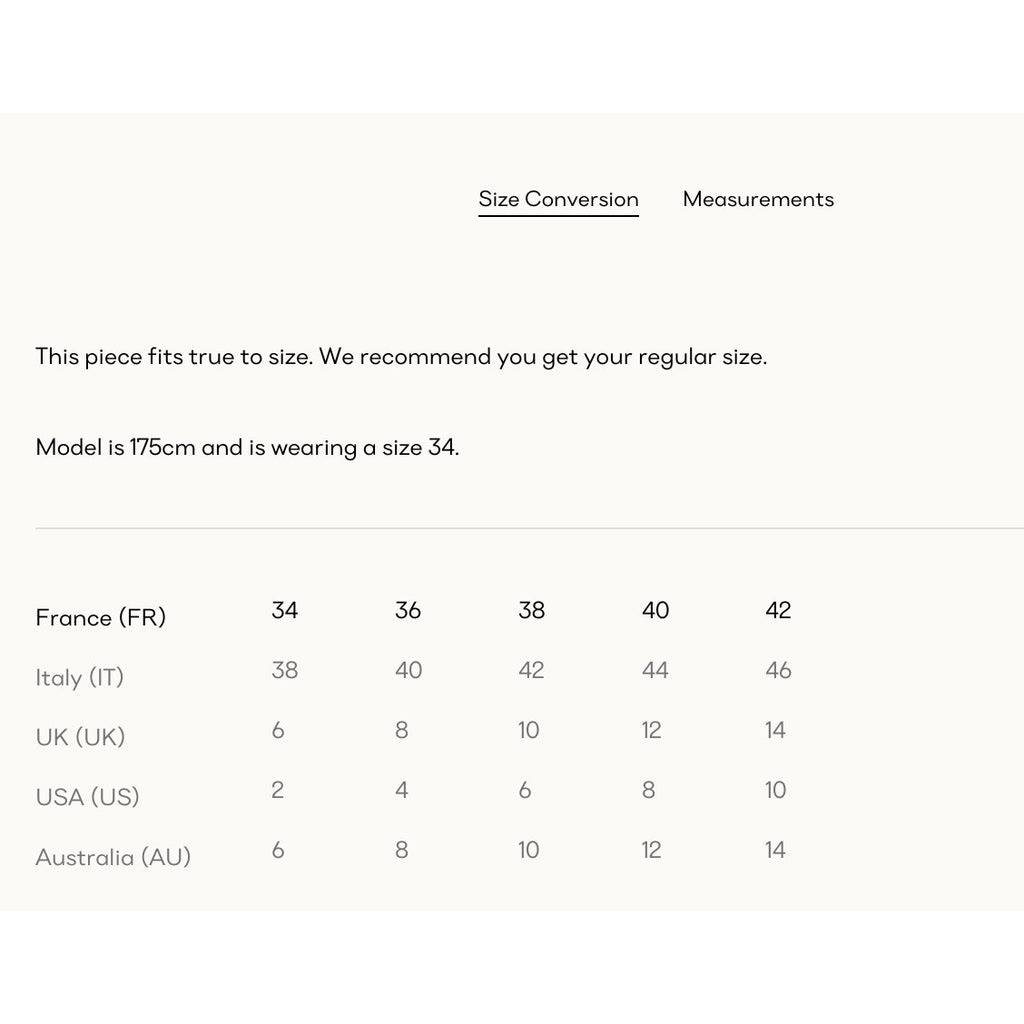Click the Italy (IT) row label
Viewport: 1024px width, 1024px height.
[x=80, y=677]
